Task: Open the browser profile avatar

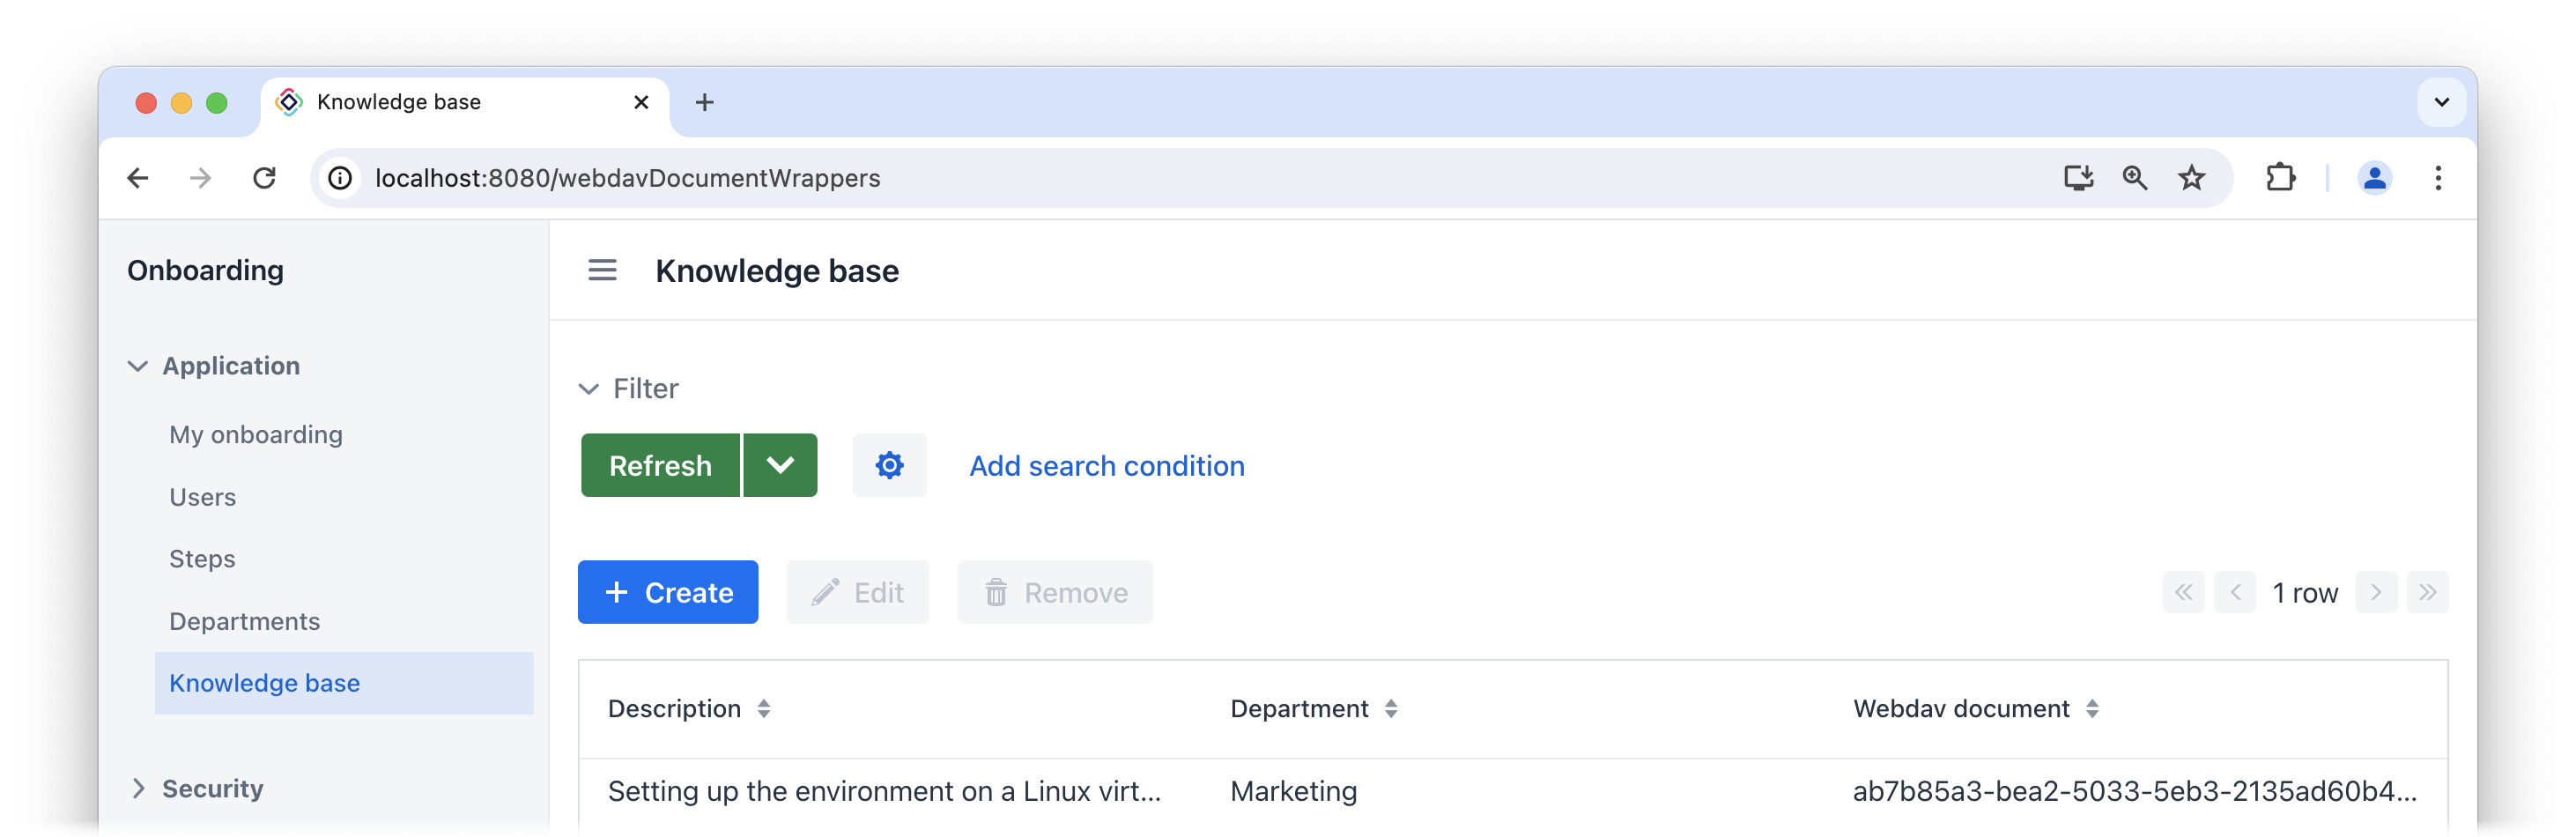Action: (2373, 178)
